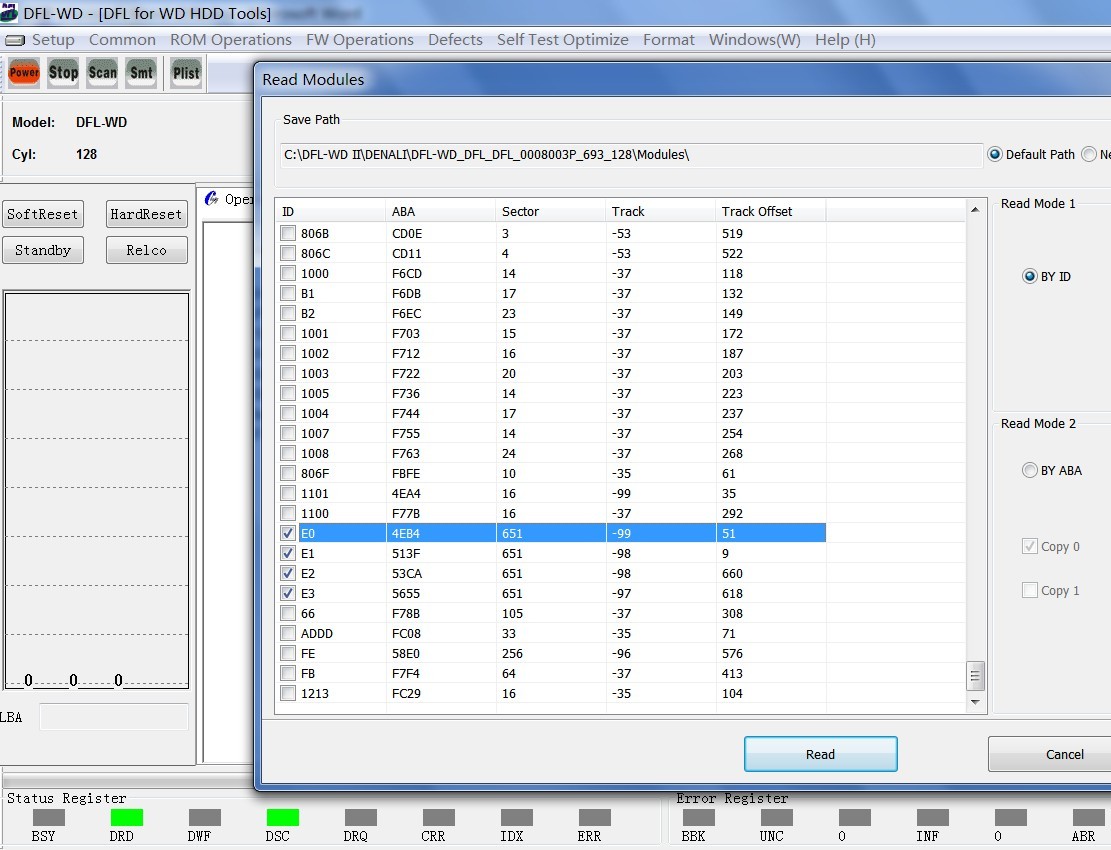Open the Common menu
Screen dimensions: 1111x850
pyautogui.click(x=122, y=40)
